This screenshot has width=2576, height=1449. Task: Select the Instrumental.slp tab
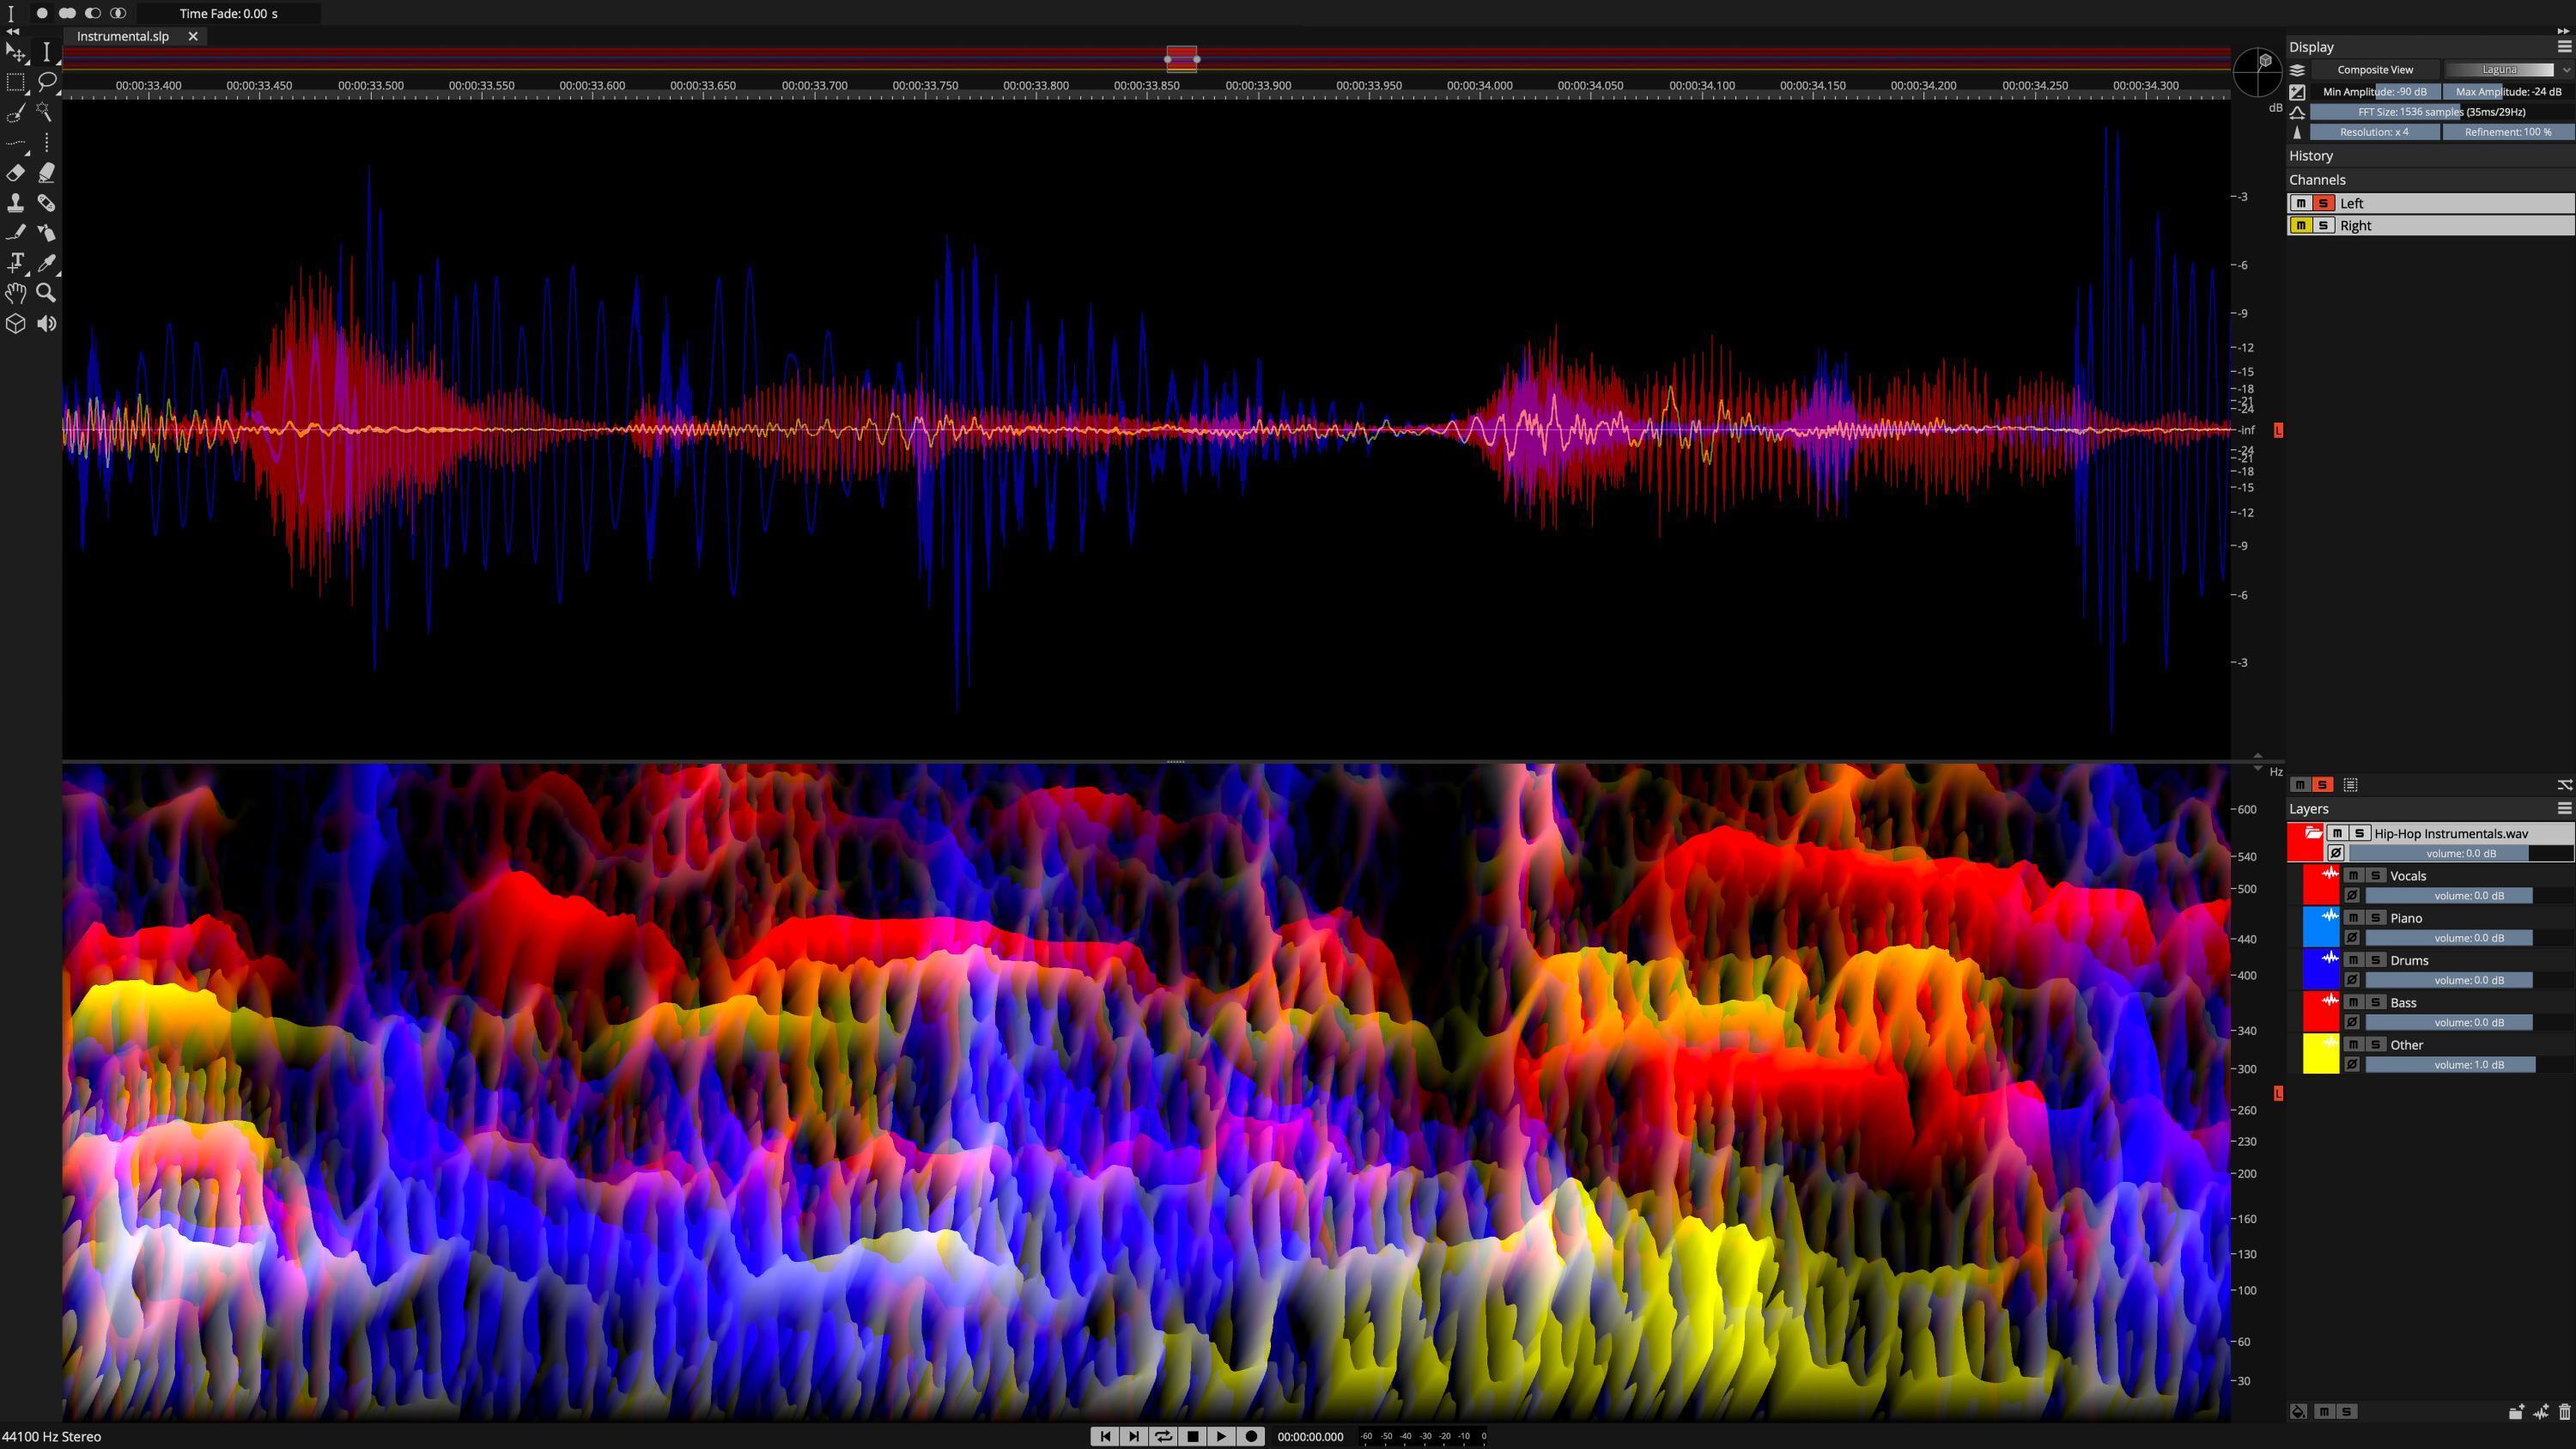click(122, 36)
